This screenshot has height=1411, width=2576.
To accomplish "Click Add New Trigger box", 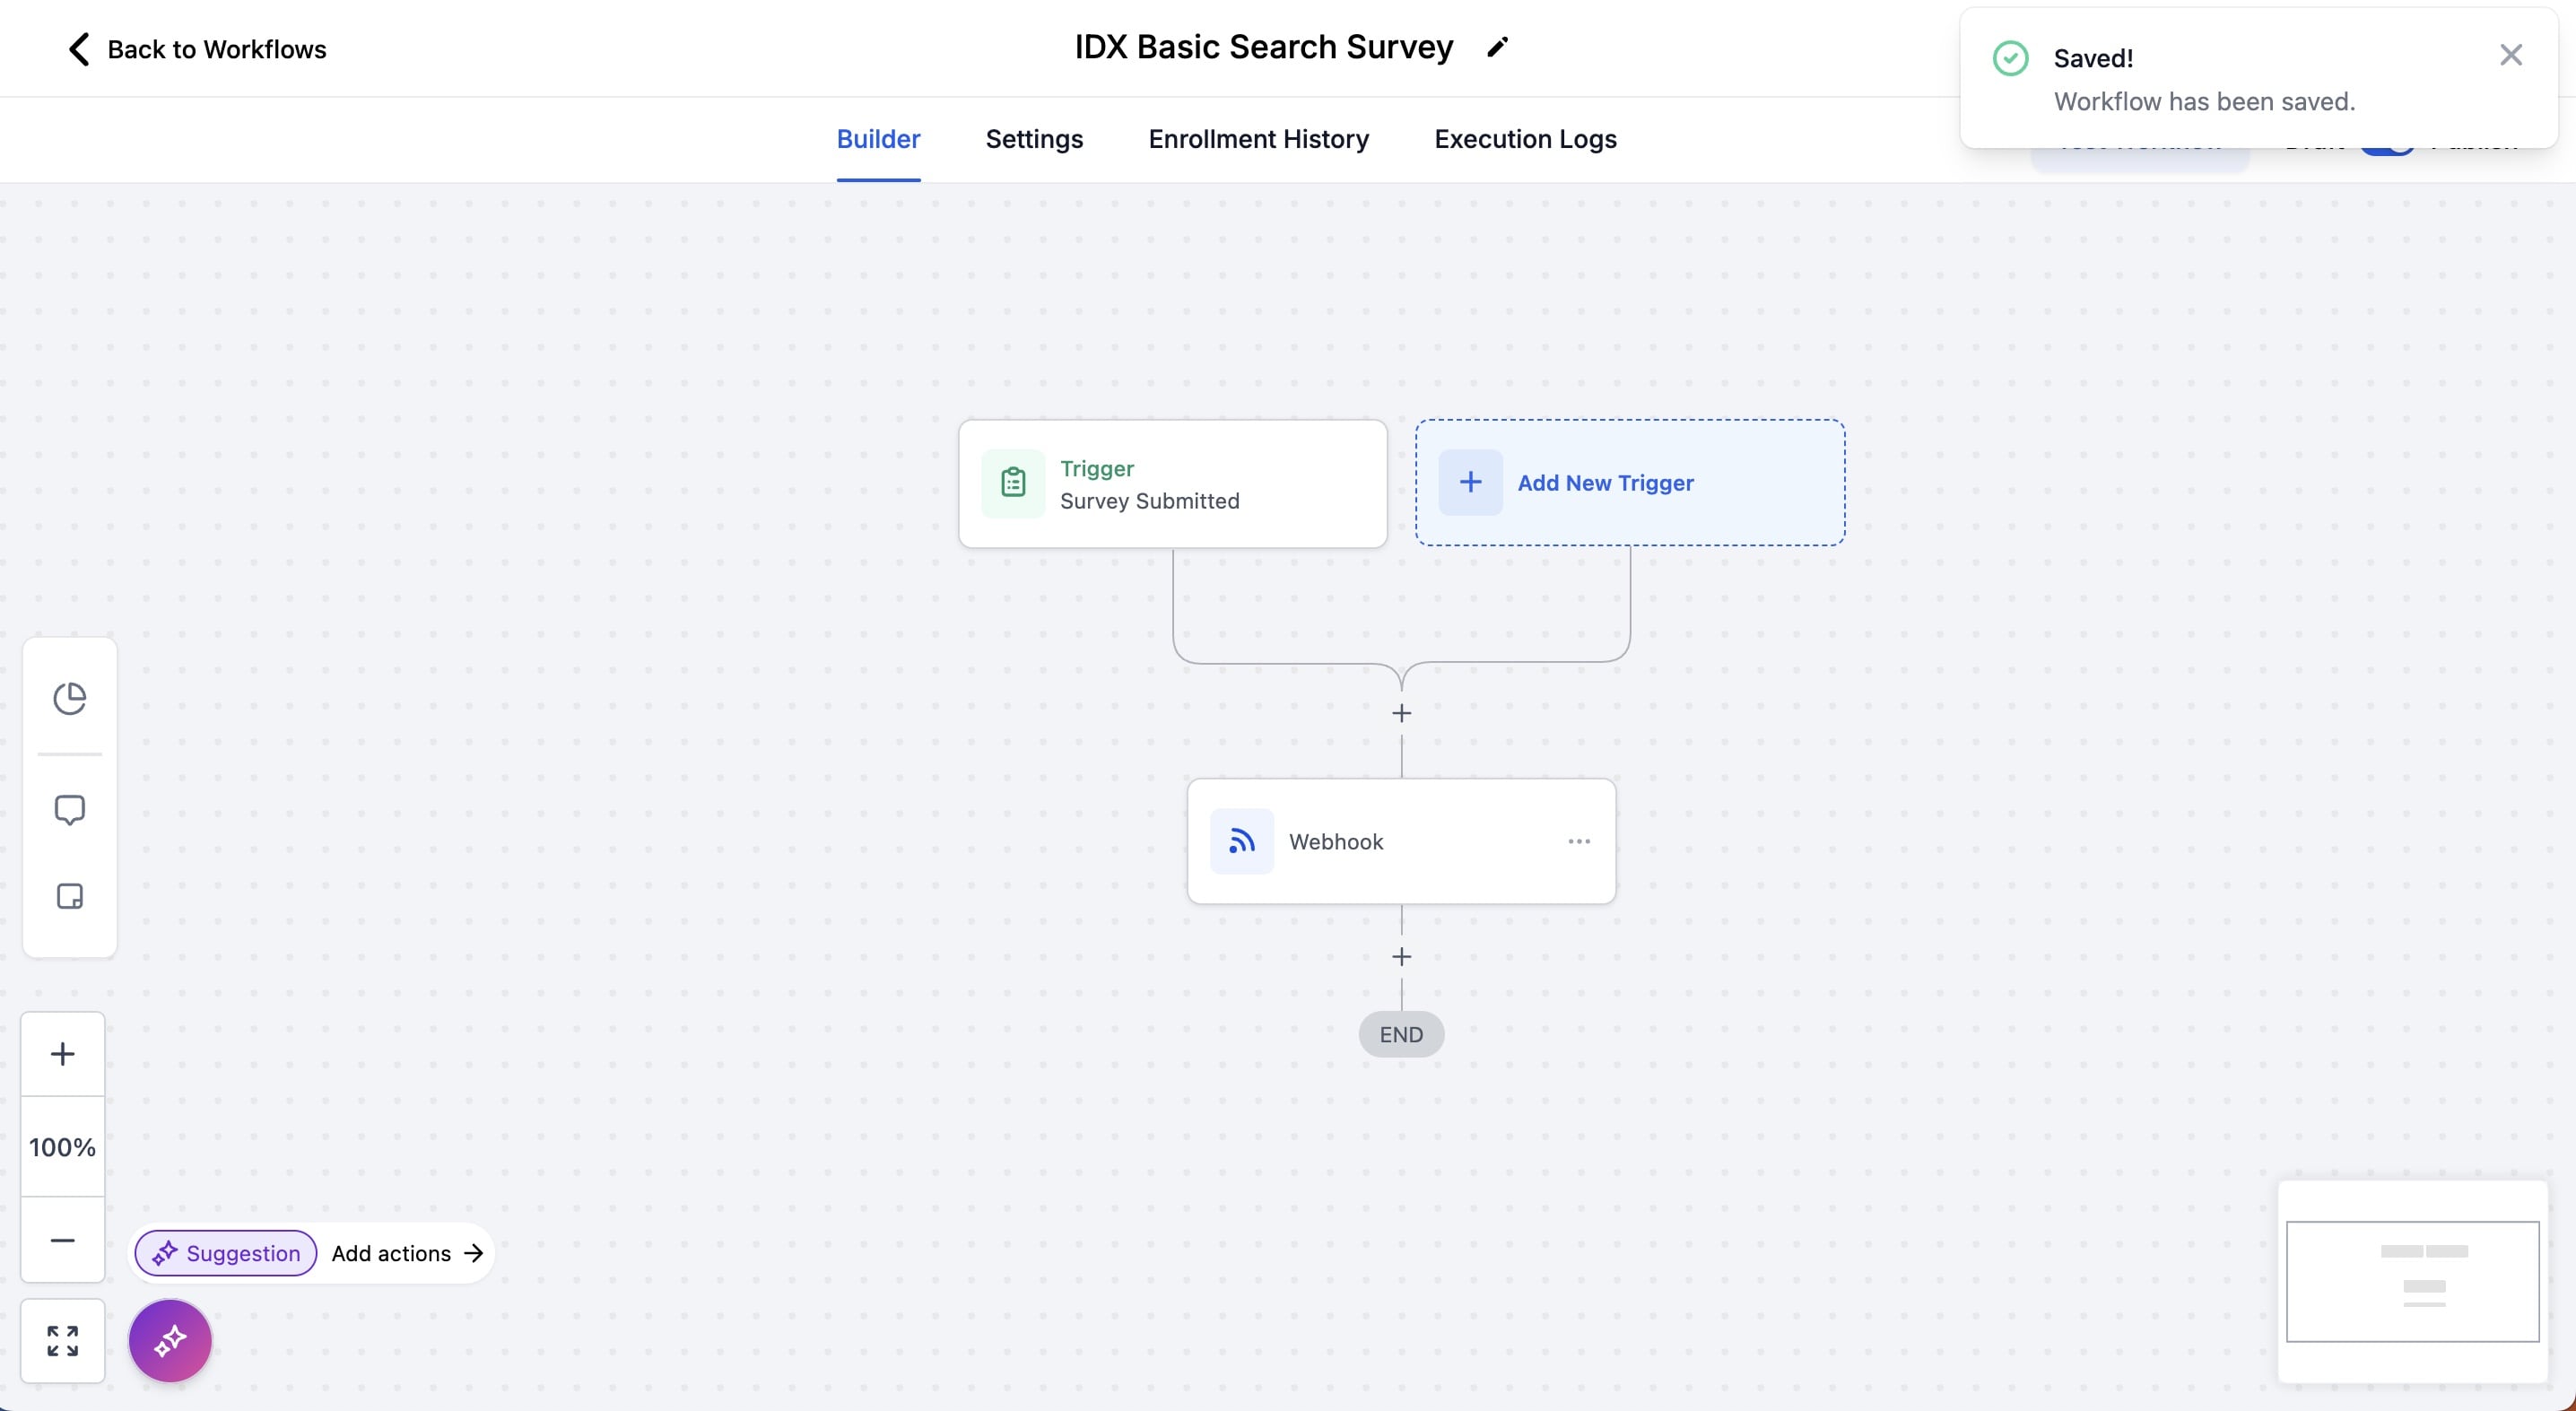I will click(x=1629, y=483).
